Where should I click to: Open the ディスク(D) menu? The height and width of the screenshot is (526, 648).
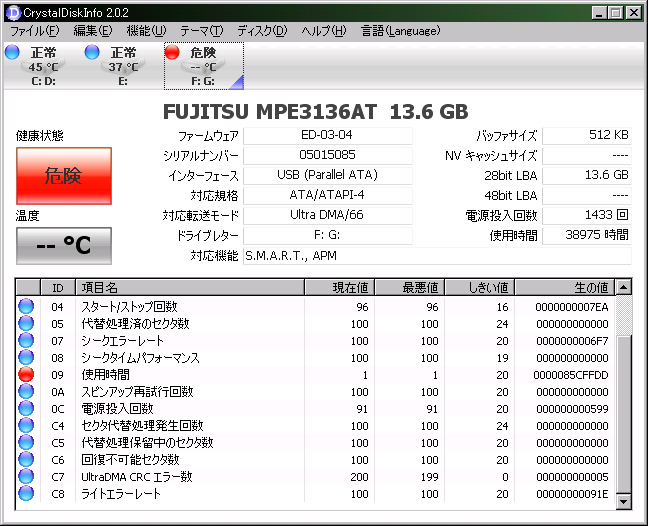tap(262, 31)
